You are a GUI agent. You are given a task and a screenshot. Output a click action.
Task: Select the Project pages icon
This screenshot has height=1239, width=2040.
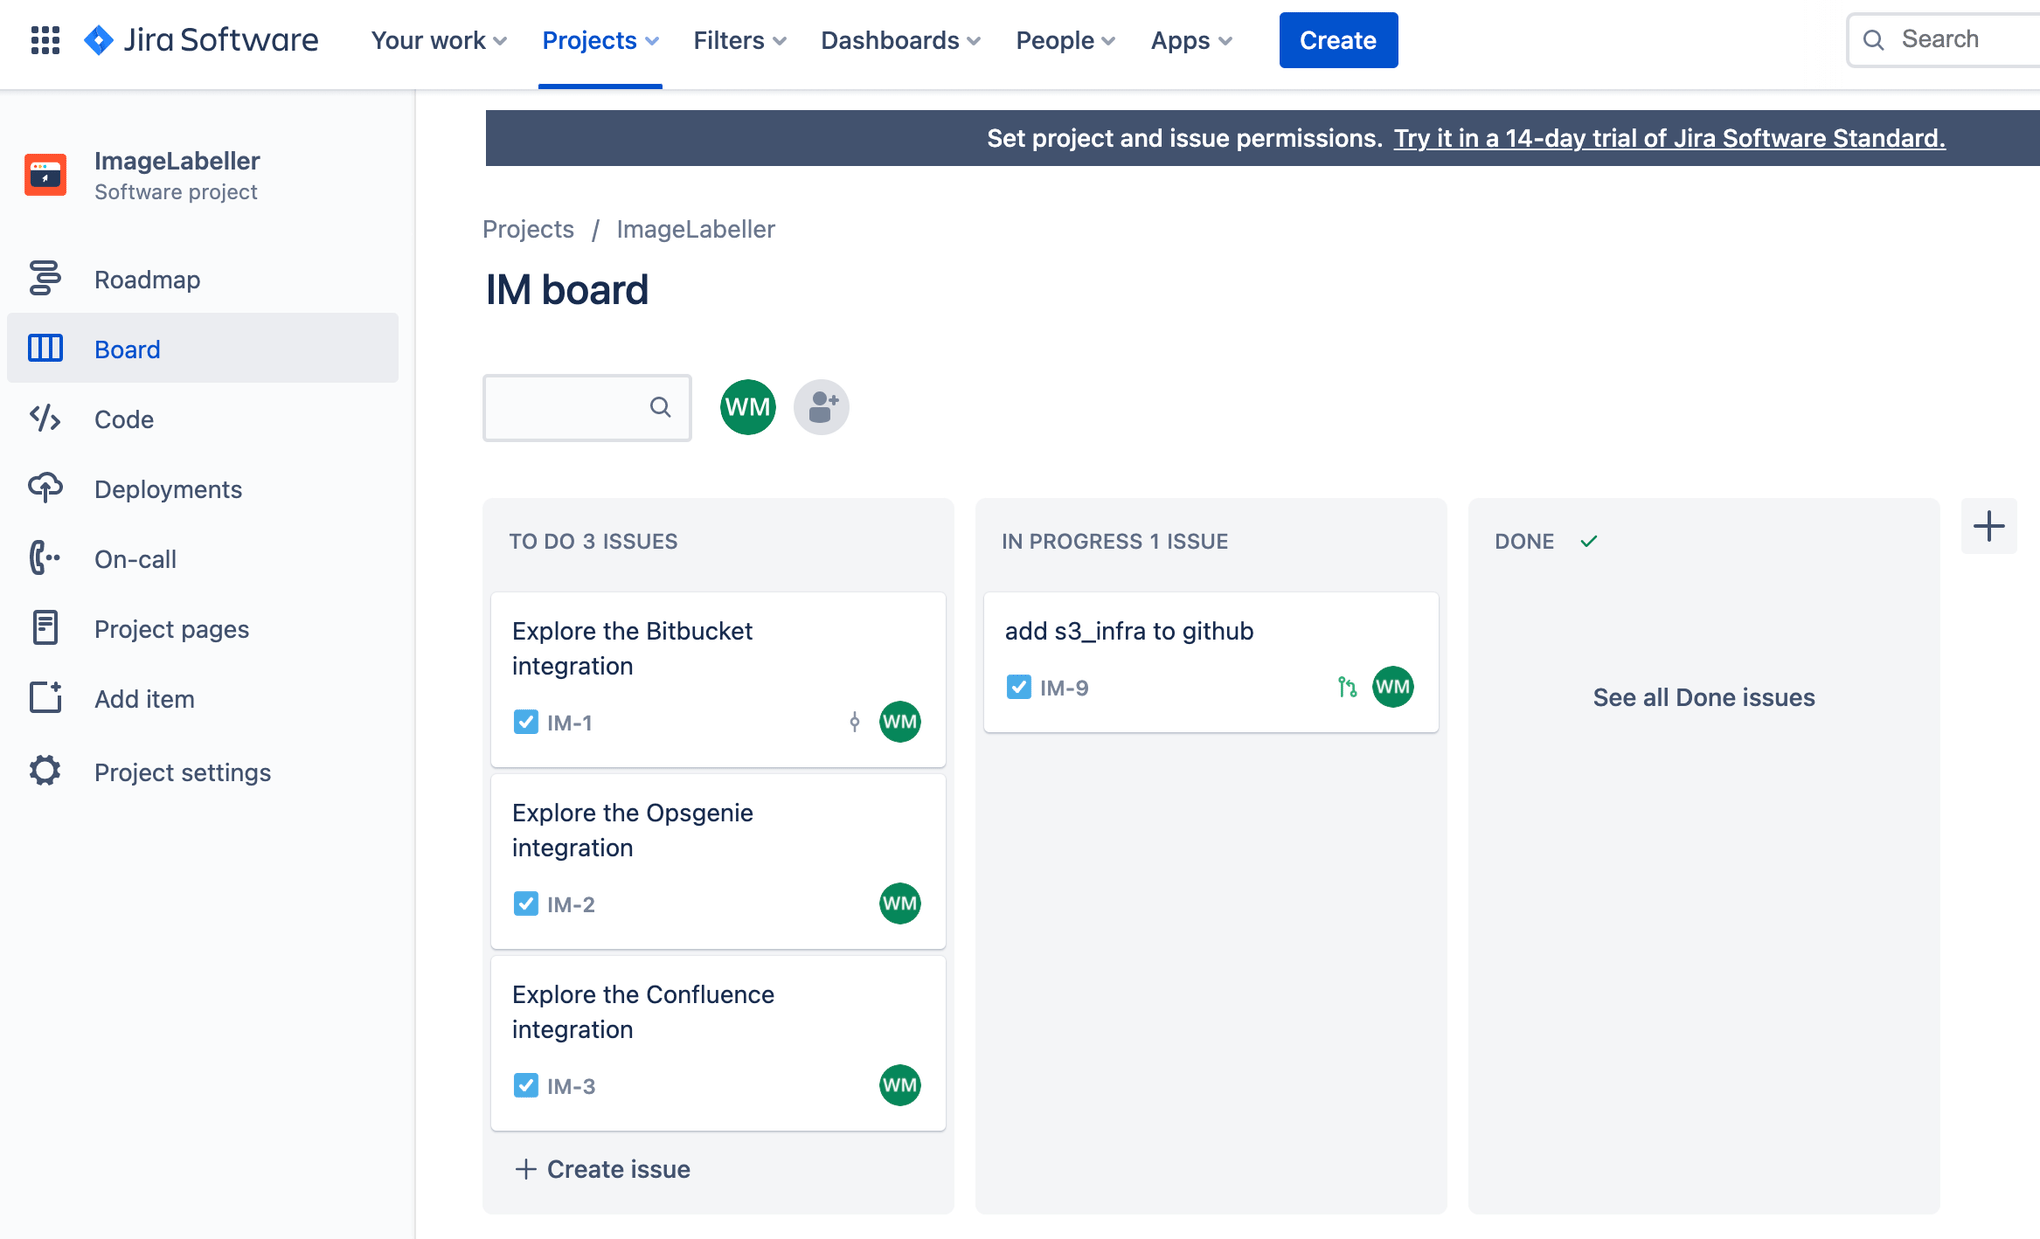click(47, 628)
